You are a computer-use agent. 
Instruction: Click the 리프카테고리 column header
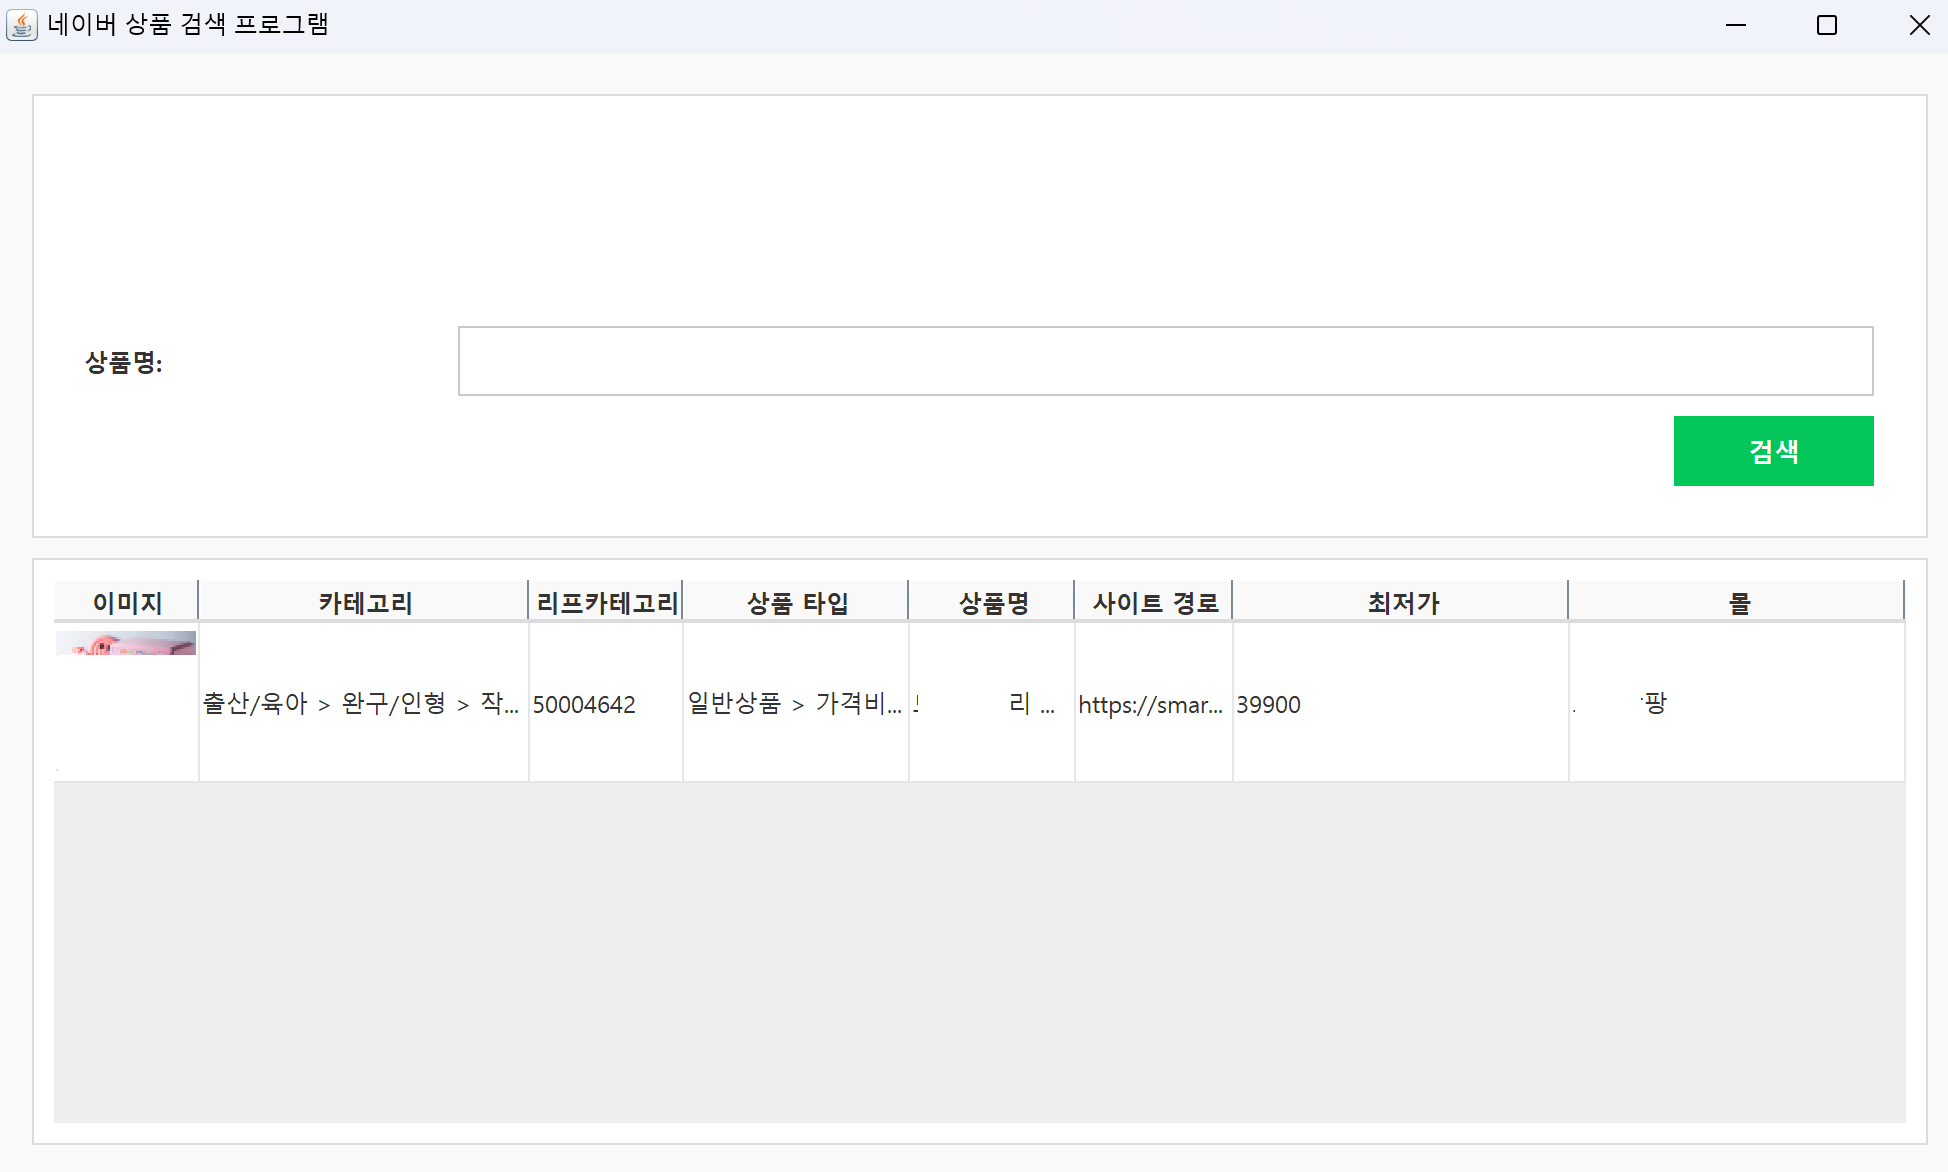pyautogui.click(x=606, y=602)
